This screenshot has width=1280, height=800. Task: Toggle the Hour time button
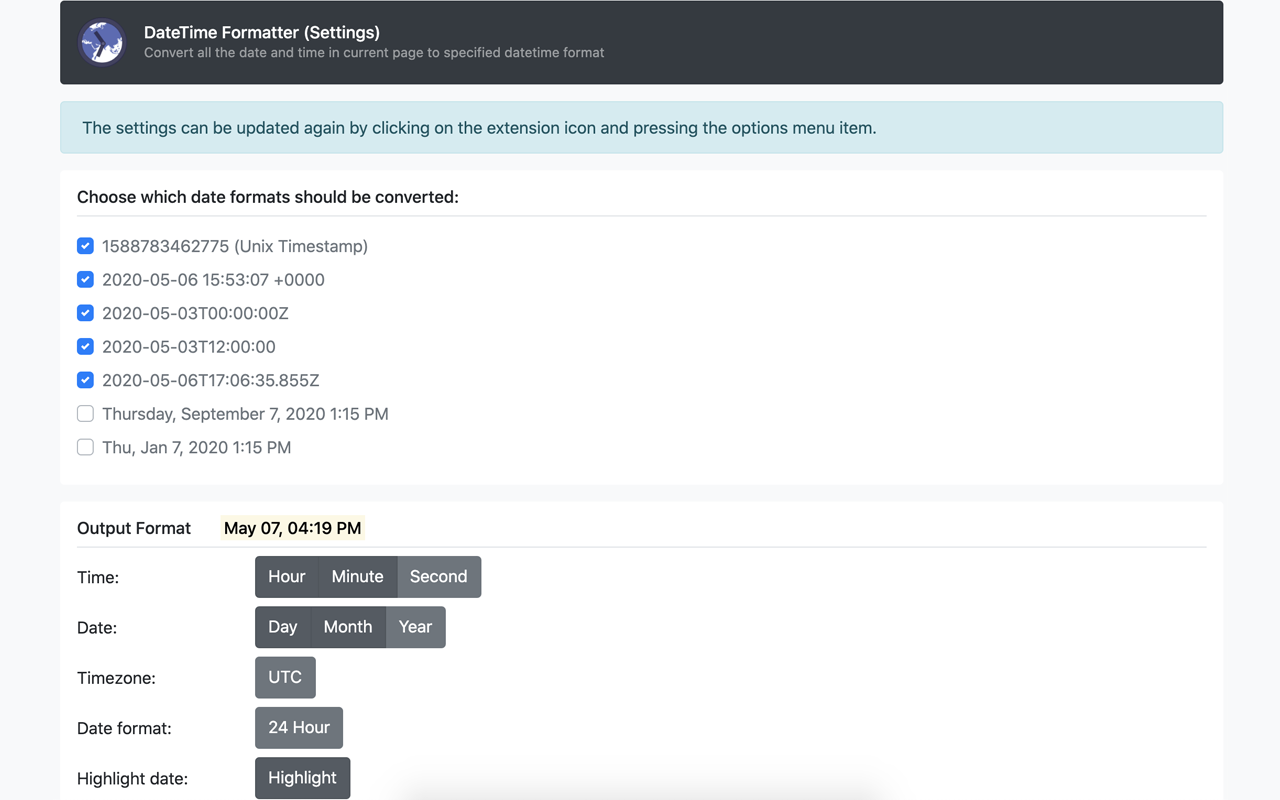pos(286,577)
